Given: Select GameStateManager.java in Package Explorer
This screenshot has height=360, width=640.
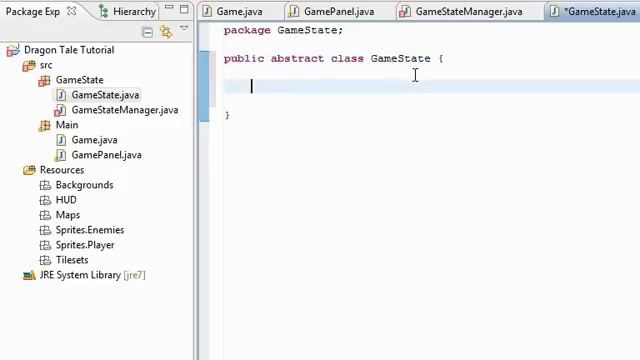Looking at the screenshot, I should [125, 110].
